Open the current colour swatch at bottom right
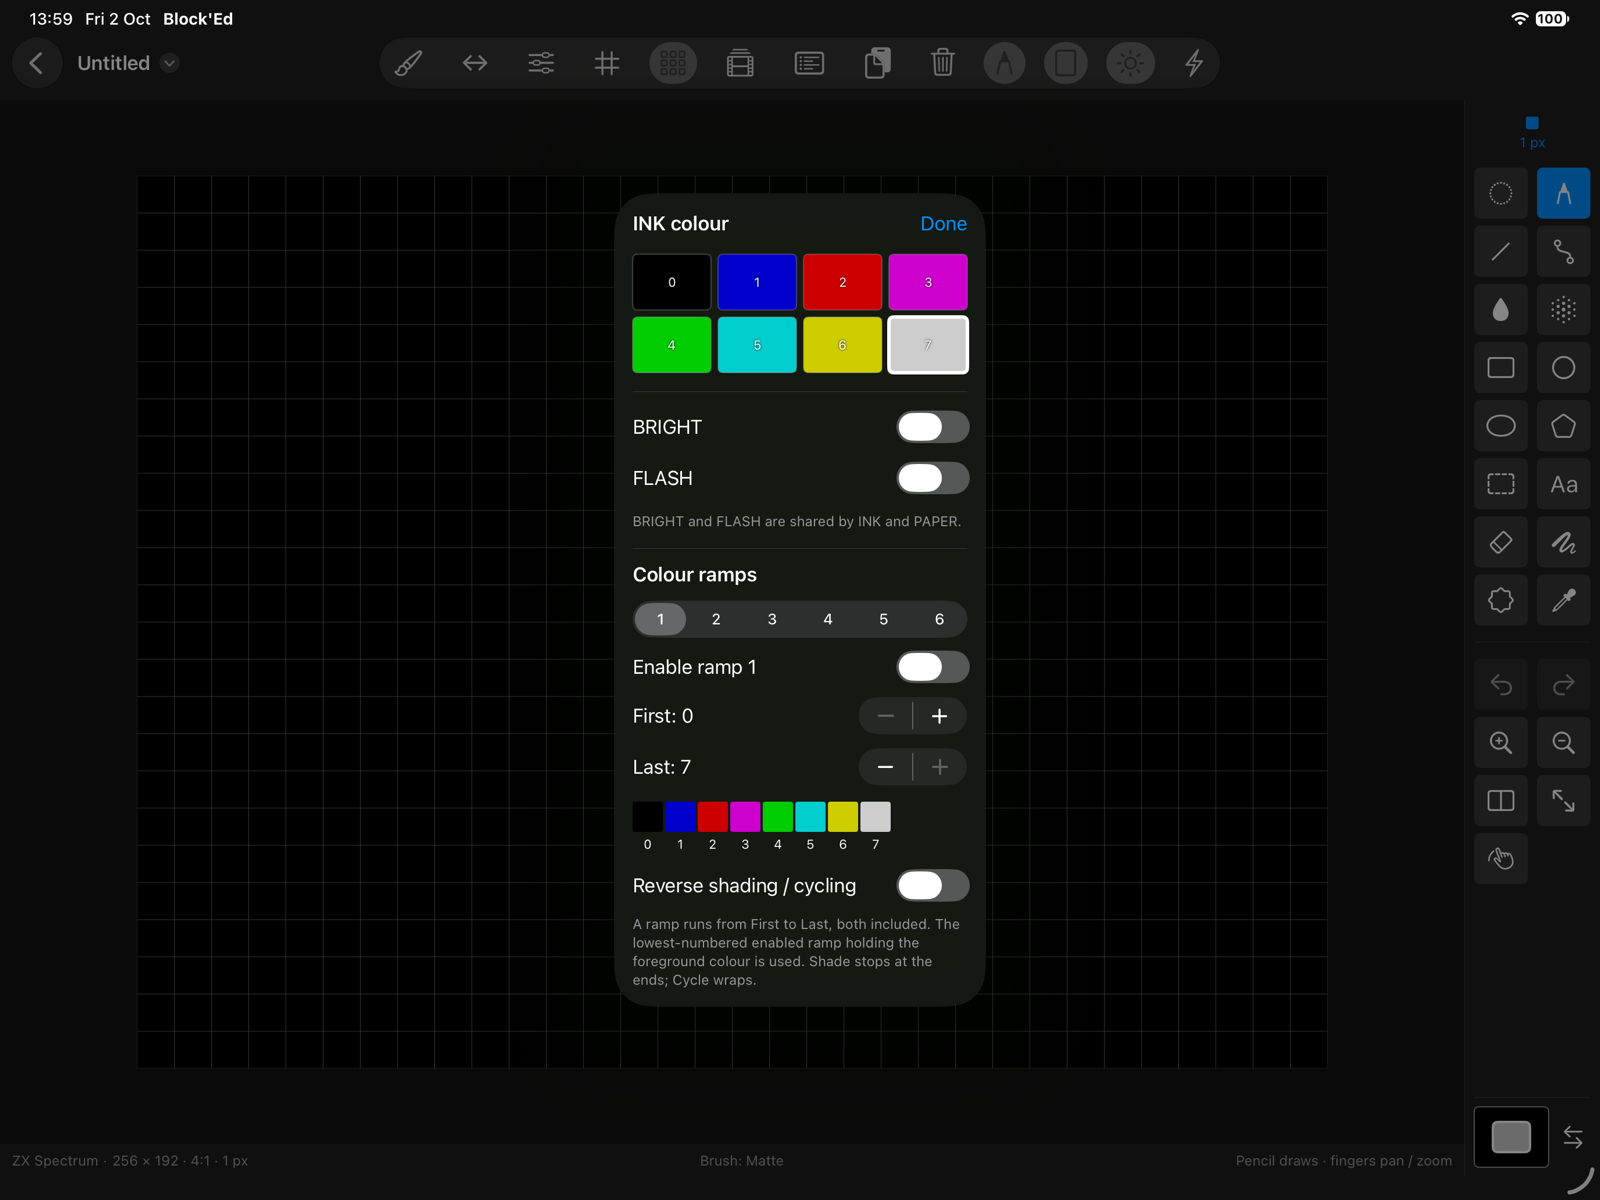Viewport: 1600px width, 1200px height. (1511, 1137)
